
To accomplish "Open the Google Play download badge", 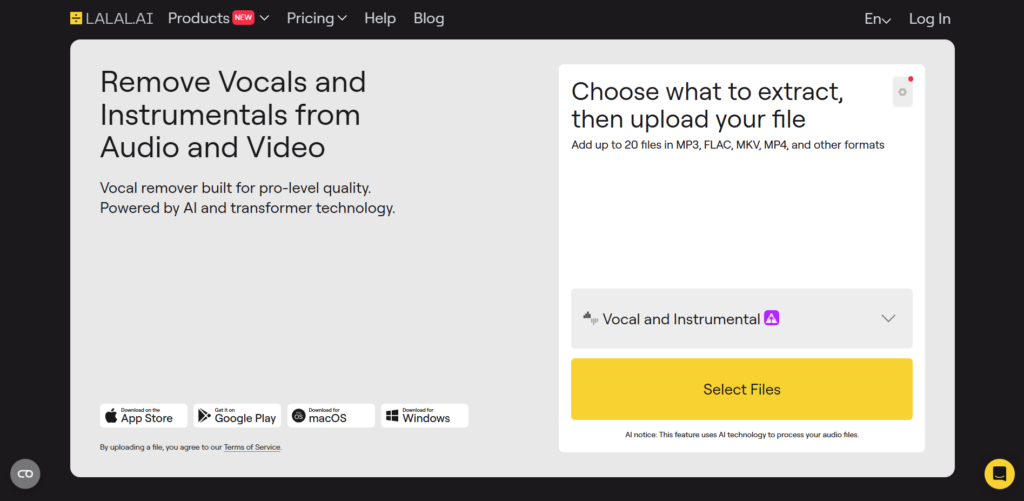I will [x=237, y=415].
